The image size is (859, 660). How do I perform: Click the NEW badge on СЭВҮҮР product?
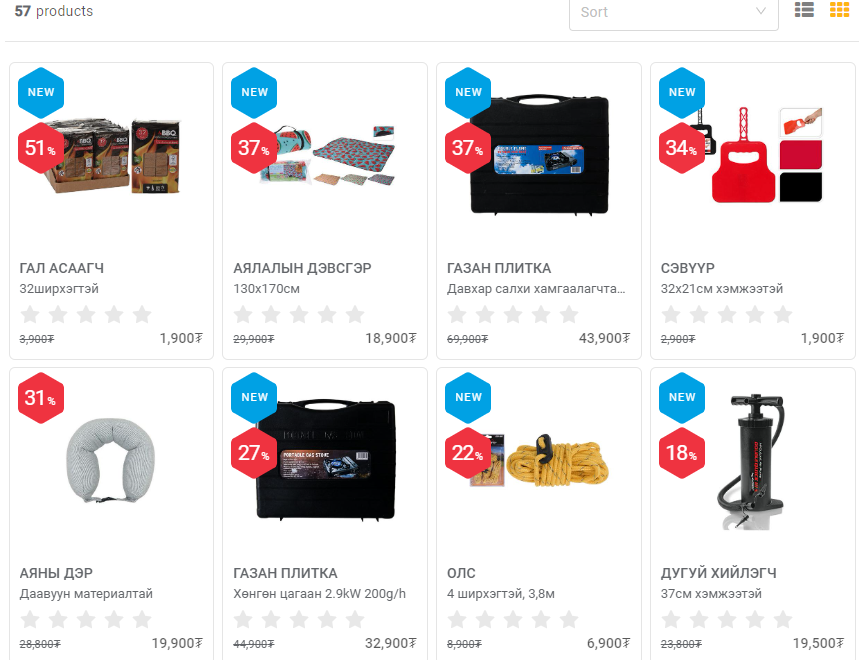tap(682, 93)
